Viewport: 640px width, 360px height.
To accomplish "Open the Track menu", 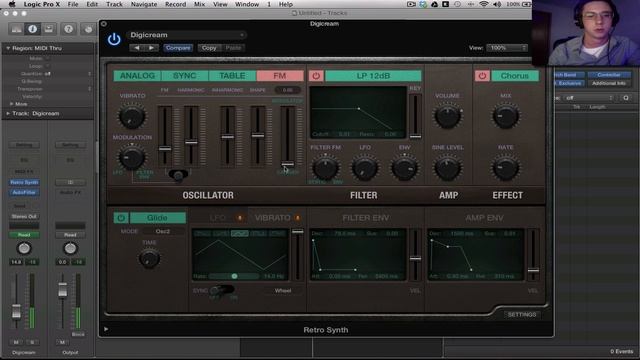I will (114, 4).
